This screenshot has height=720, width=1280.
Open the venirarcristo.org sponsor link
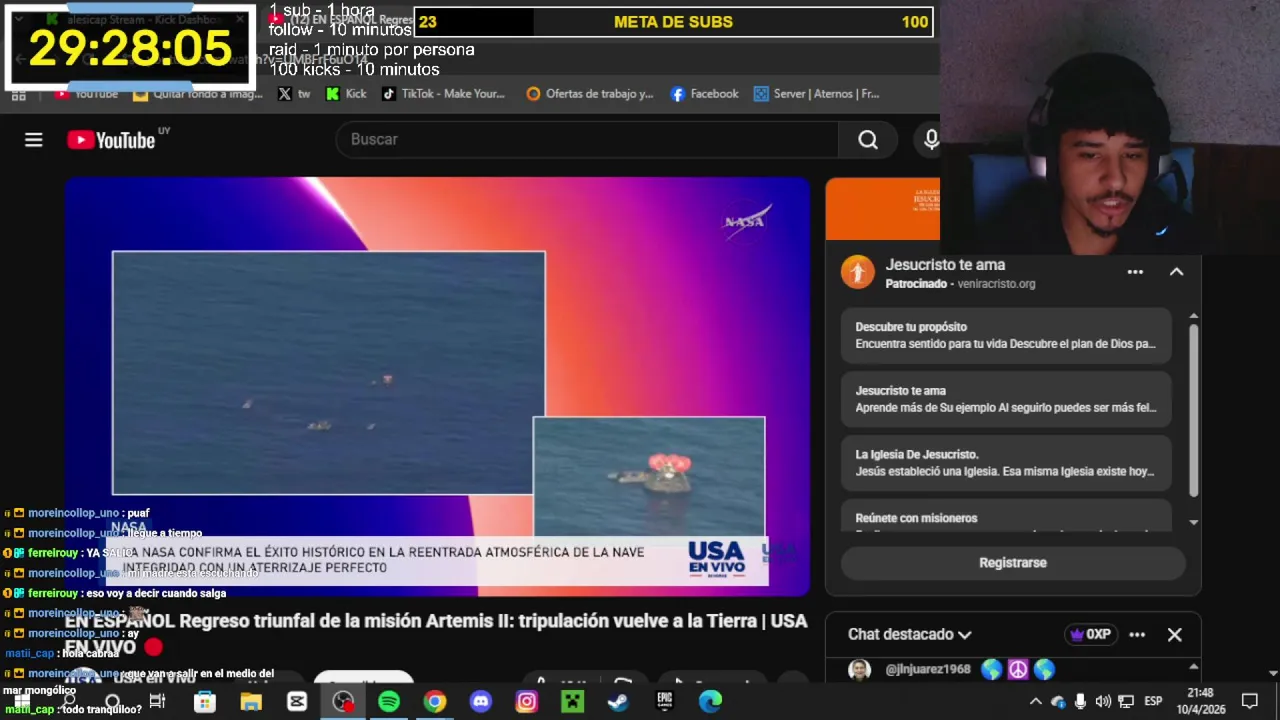pos(996,284)
